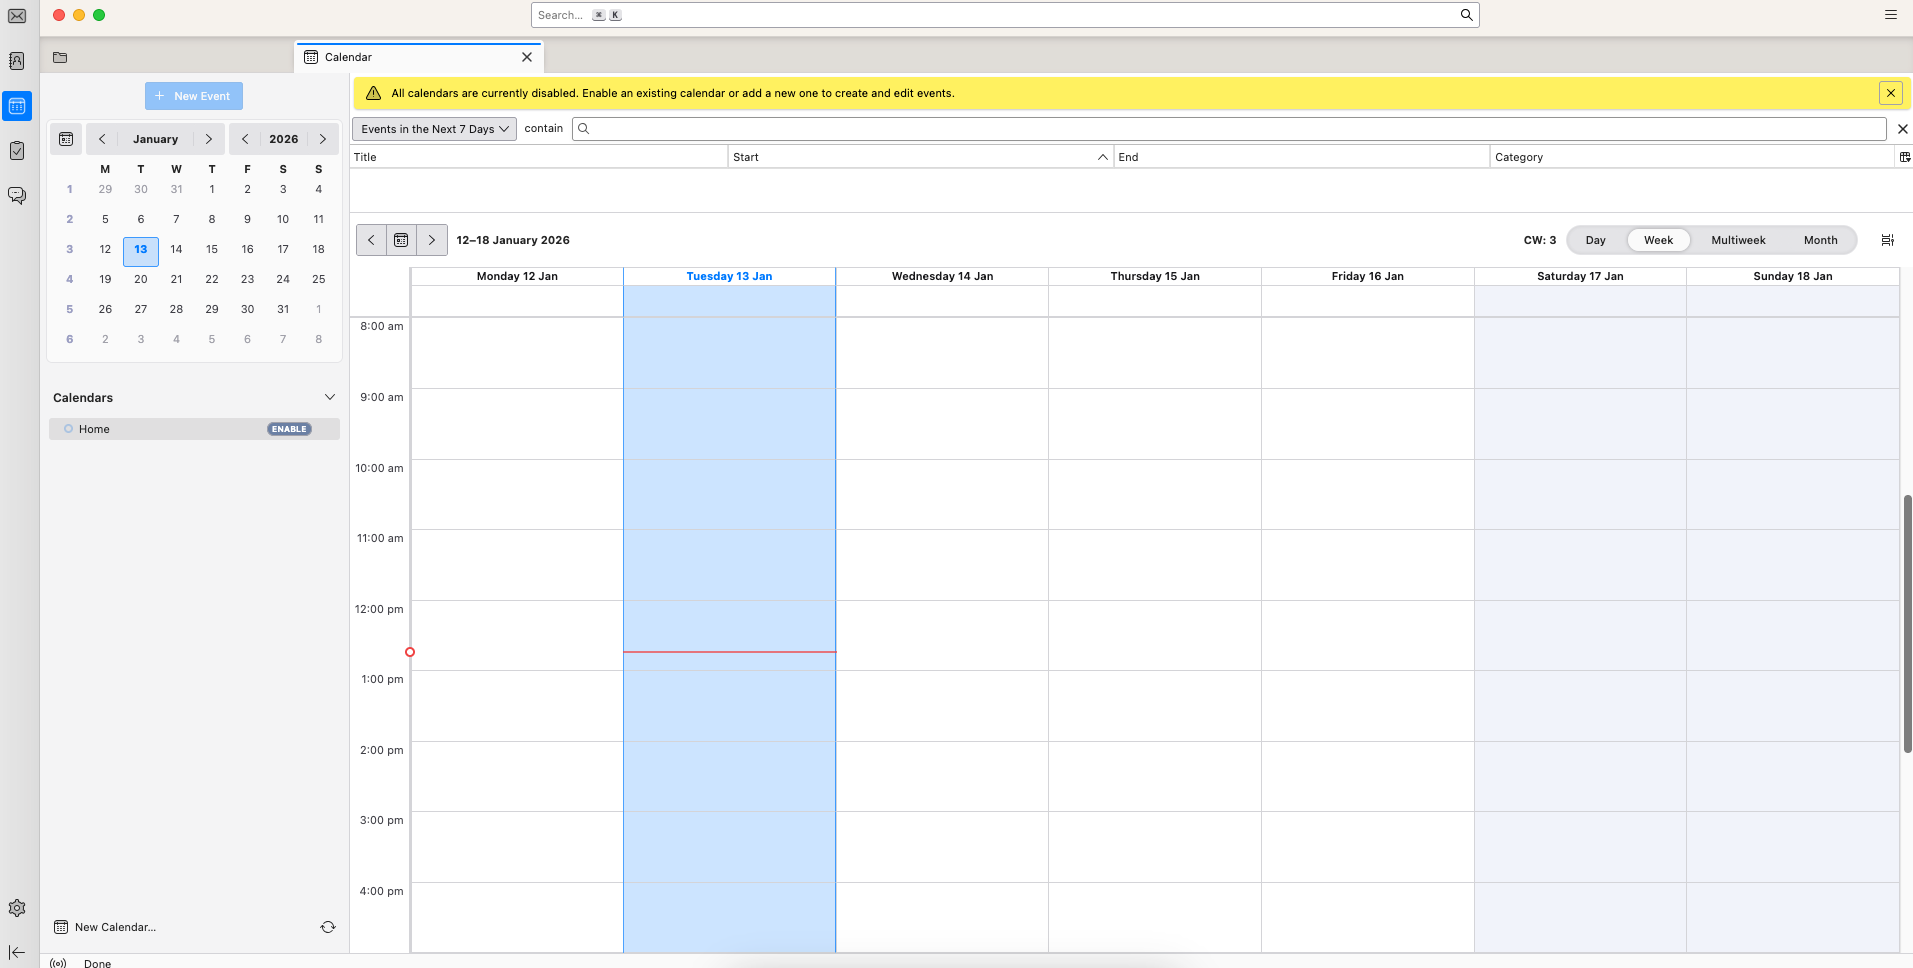This screenshot has height=968, width=1913.
Task: Dismiss the disabled calendars warning banner
Action: [1890, 92]
